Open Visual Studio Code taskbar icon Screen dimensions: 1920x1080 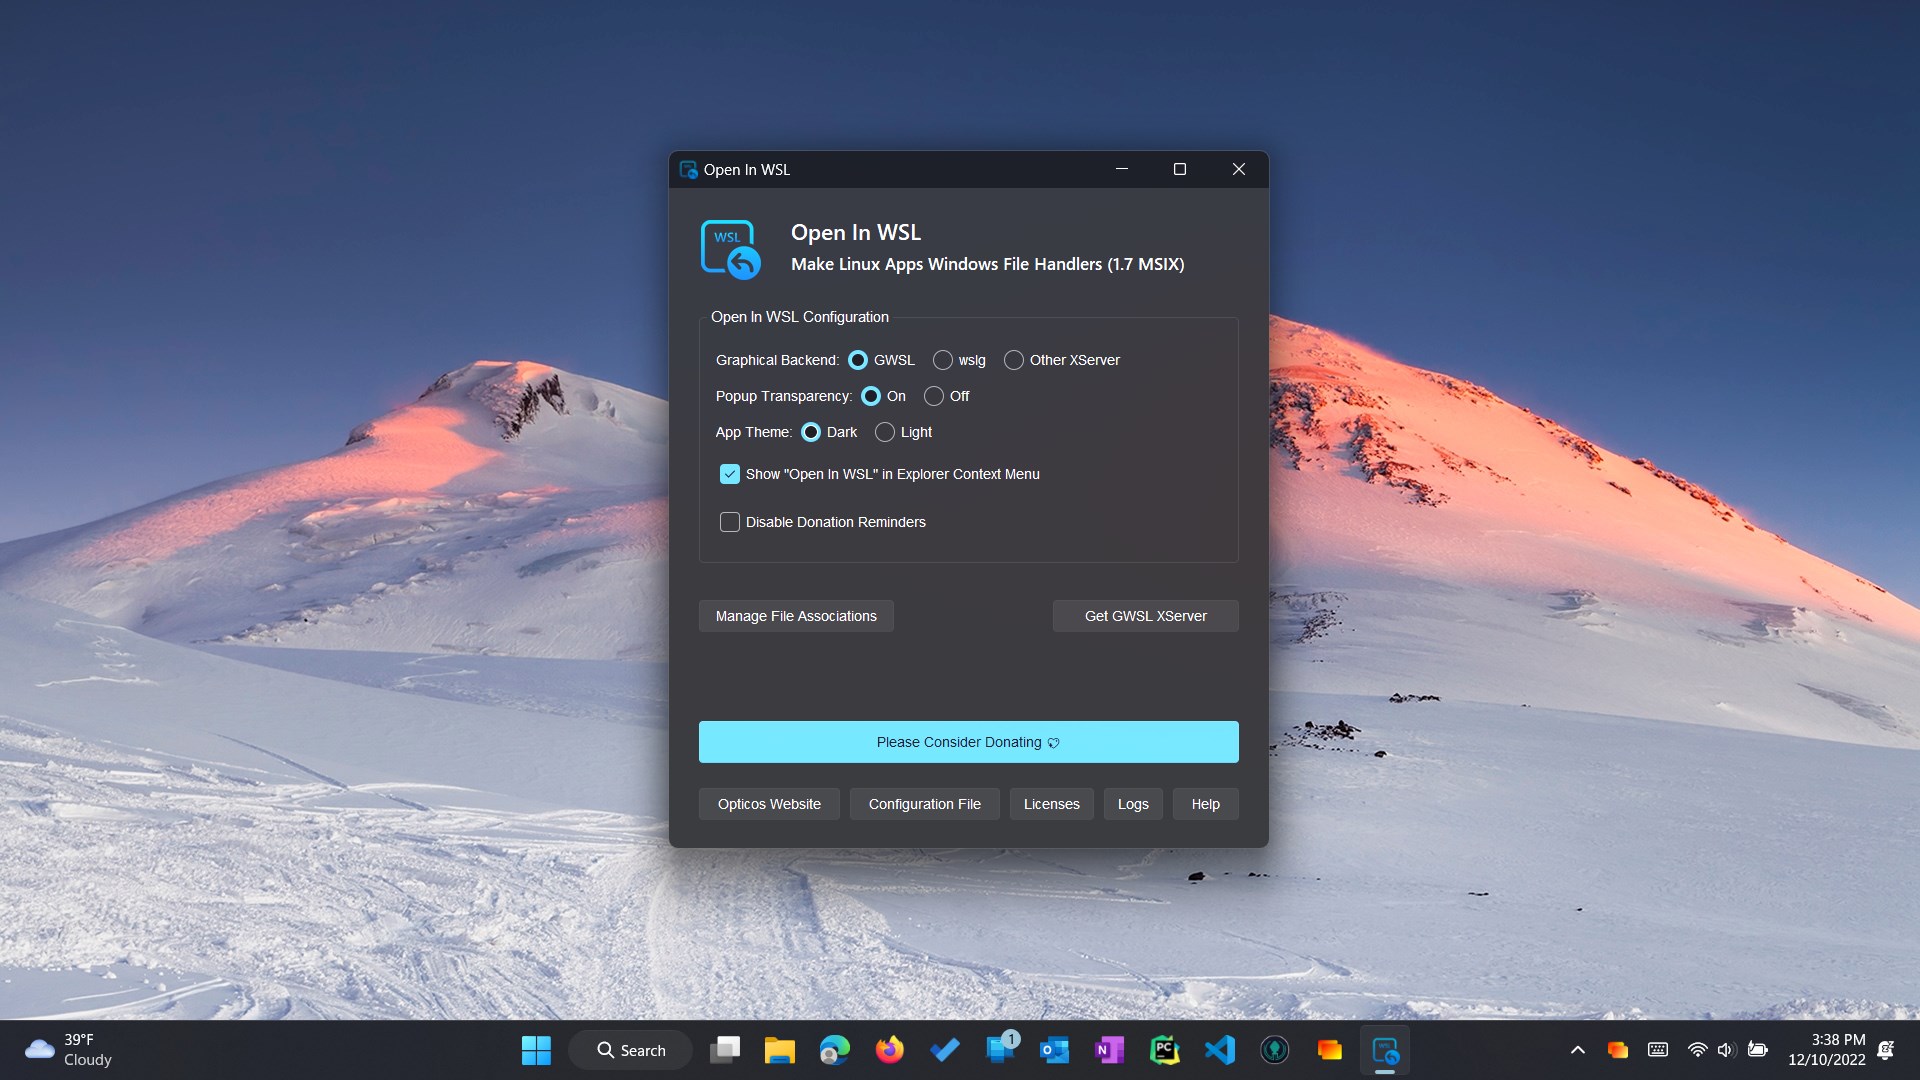click(x=1219, y=1050)
